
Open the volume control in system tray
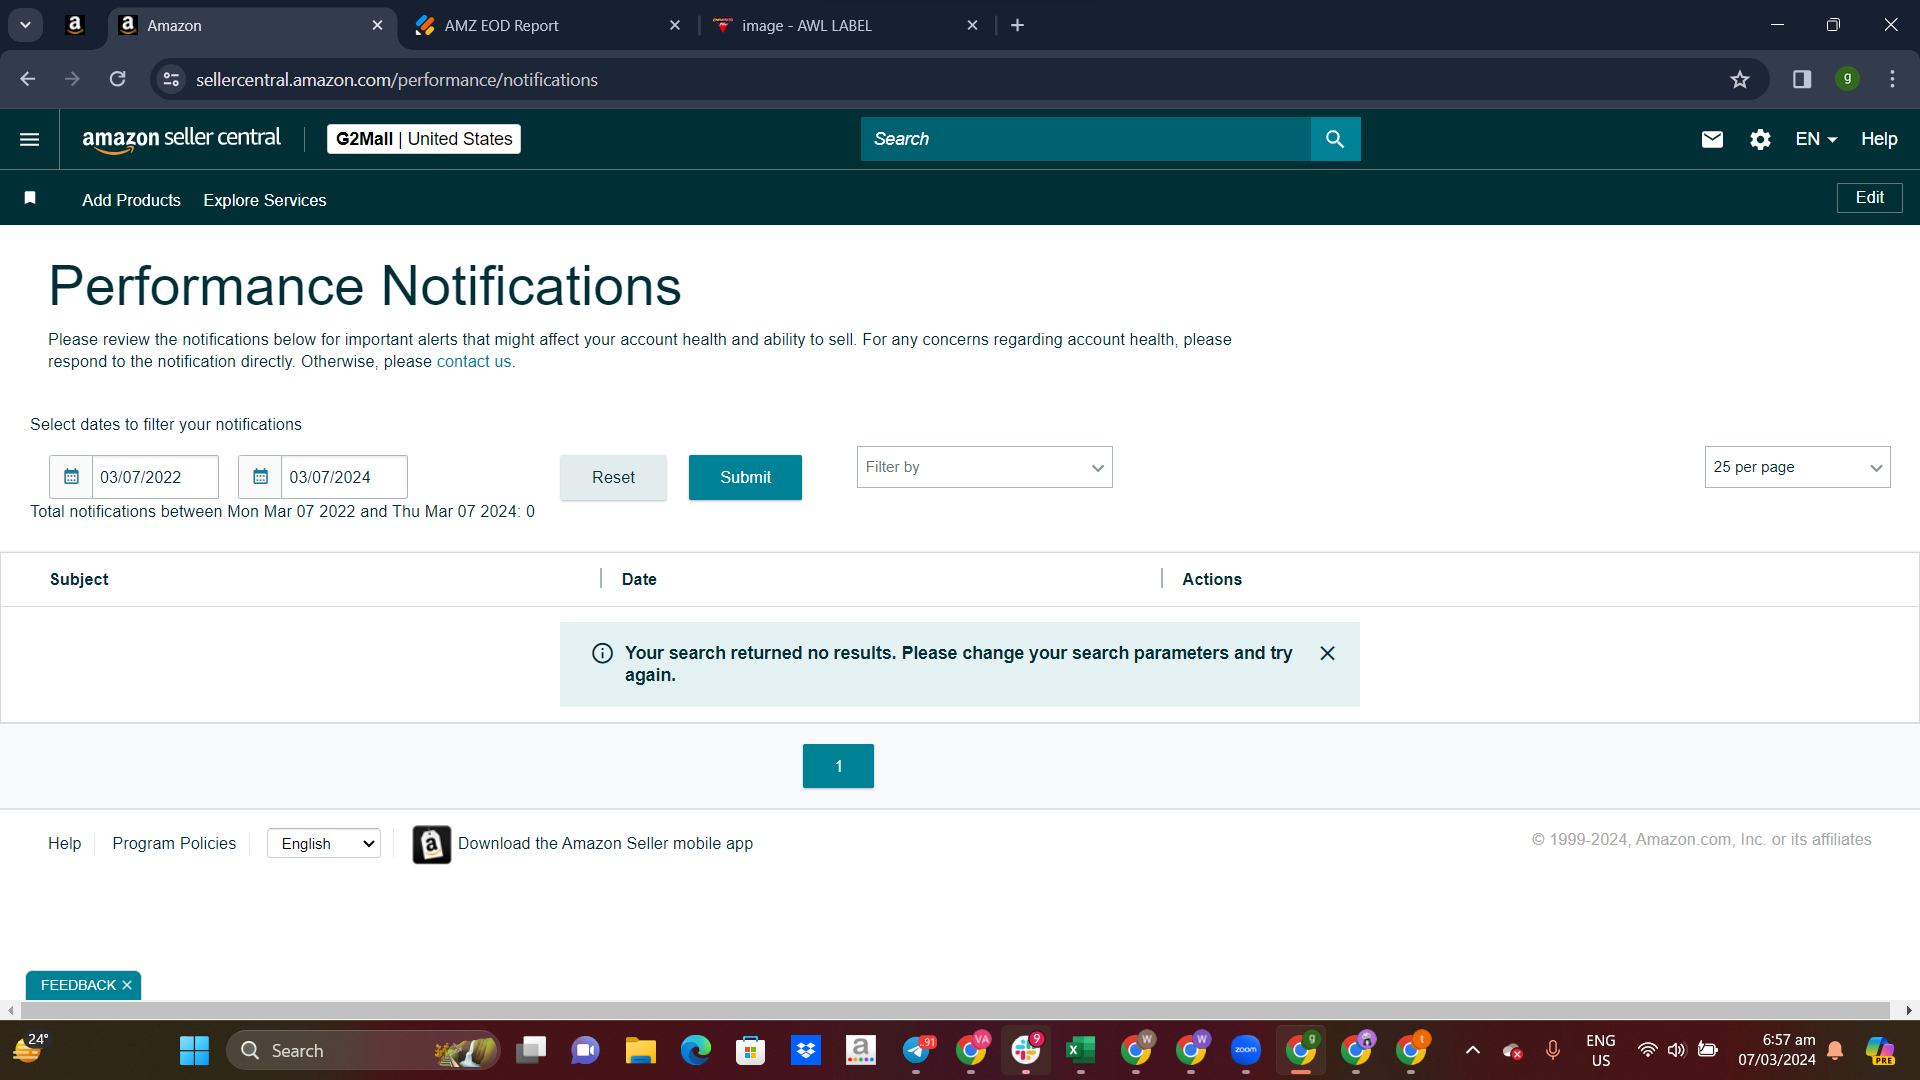point(1676,1050)
